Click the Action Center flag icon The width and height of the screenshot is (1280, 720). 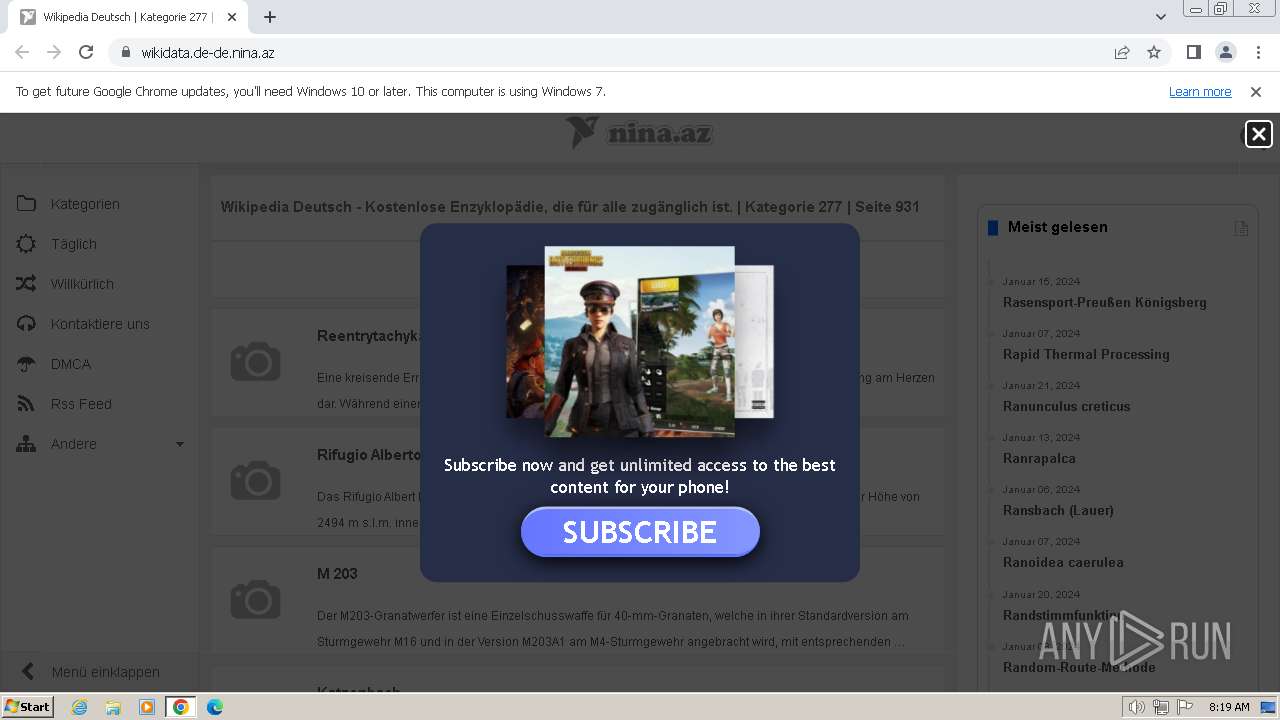pyautogui.click(x=1185, y=707)
